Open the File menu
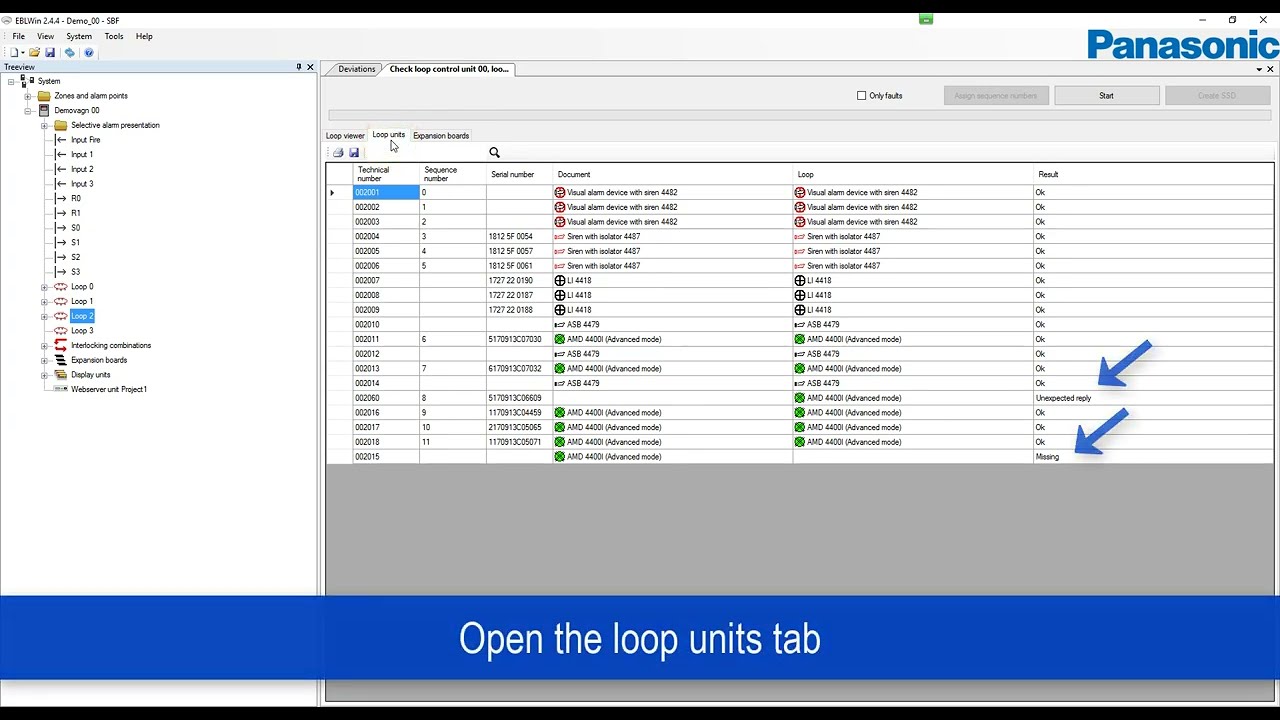 (x=19, y=36)
